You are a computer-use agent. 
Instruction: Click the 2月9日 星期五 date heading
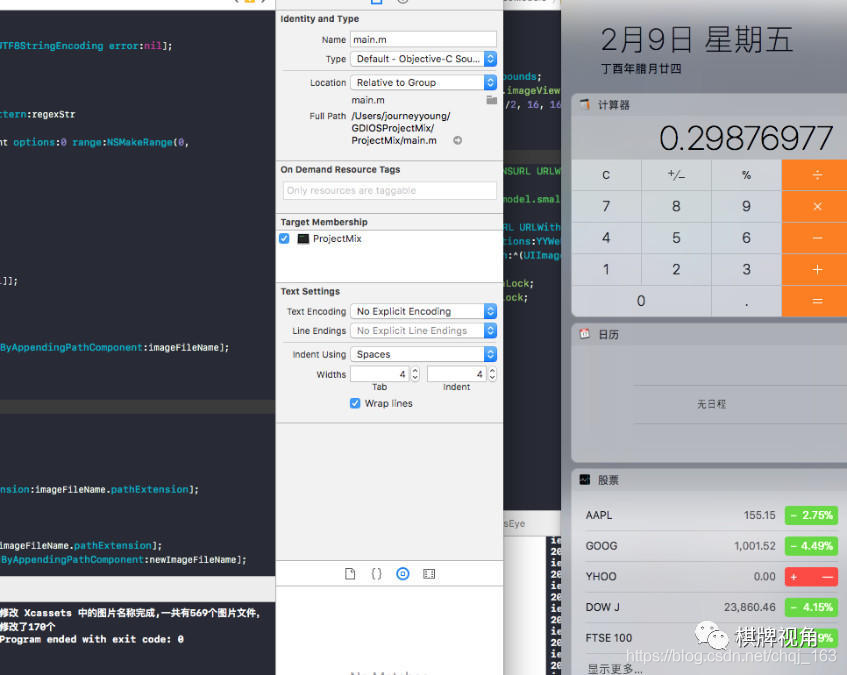tap(697, 40)
